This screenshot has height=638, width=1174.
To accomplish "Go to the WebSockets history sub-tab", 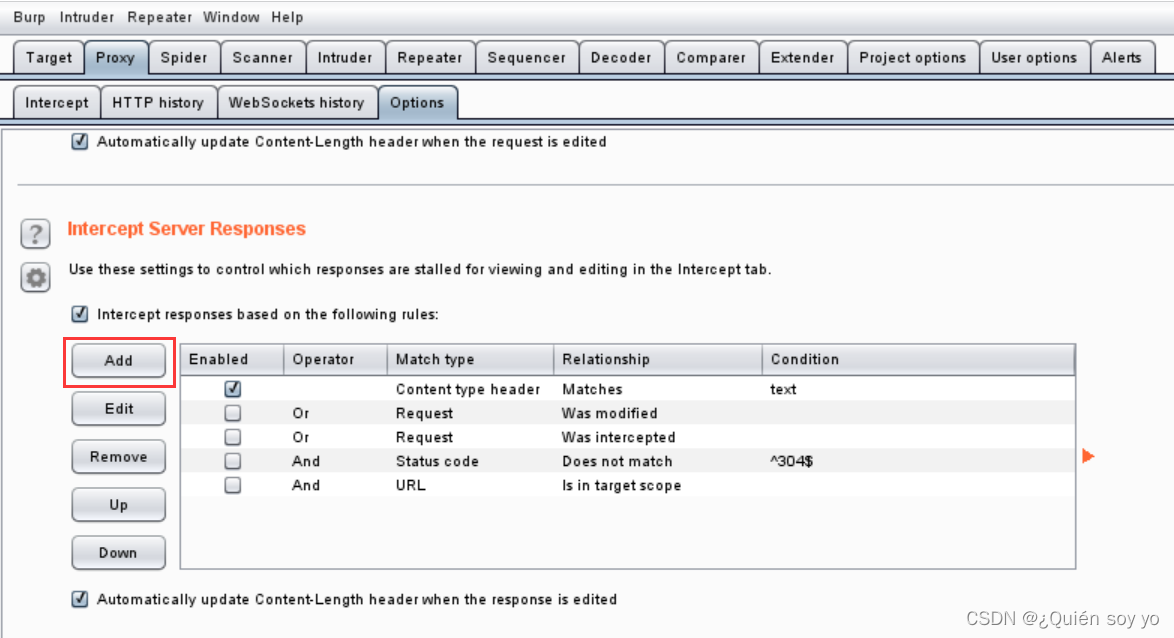I will tap(296, 103).
